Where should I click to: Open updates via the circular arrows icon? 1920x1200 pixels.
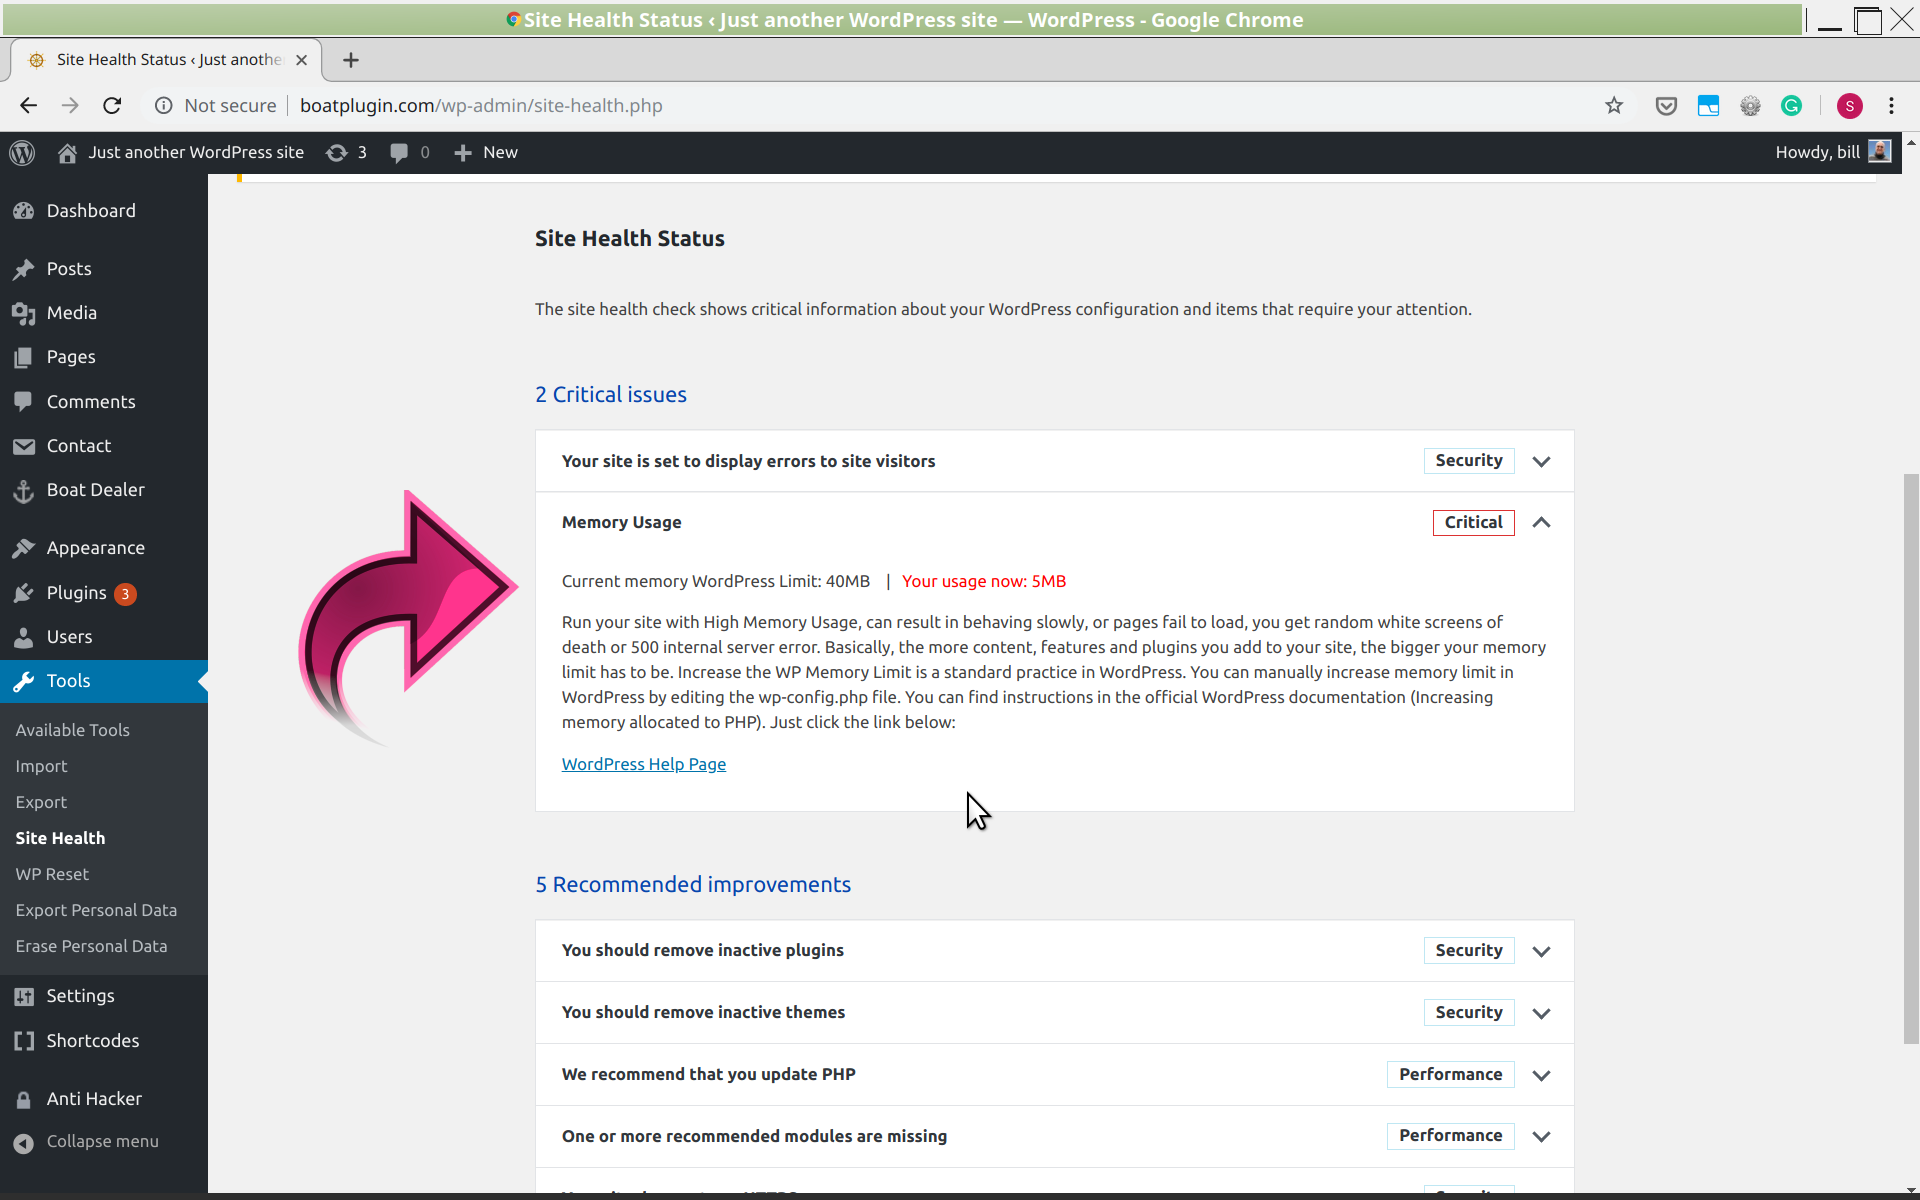pyautogui.click(x=337, y=152)
